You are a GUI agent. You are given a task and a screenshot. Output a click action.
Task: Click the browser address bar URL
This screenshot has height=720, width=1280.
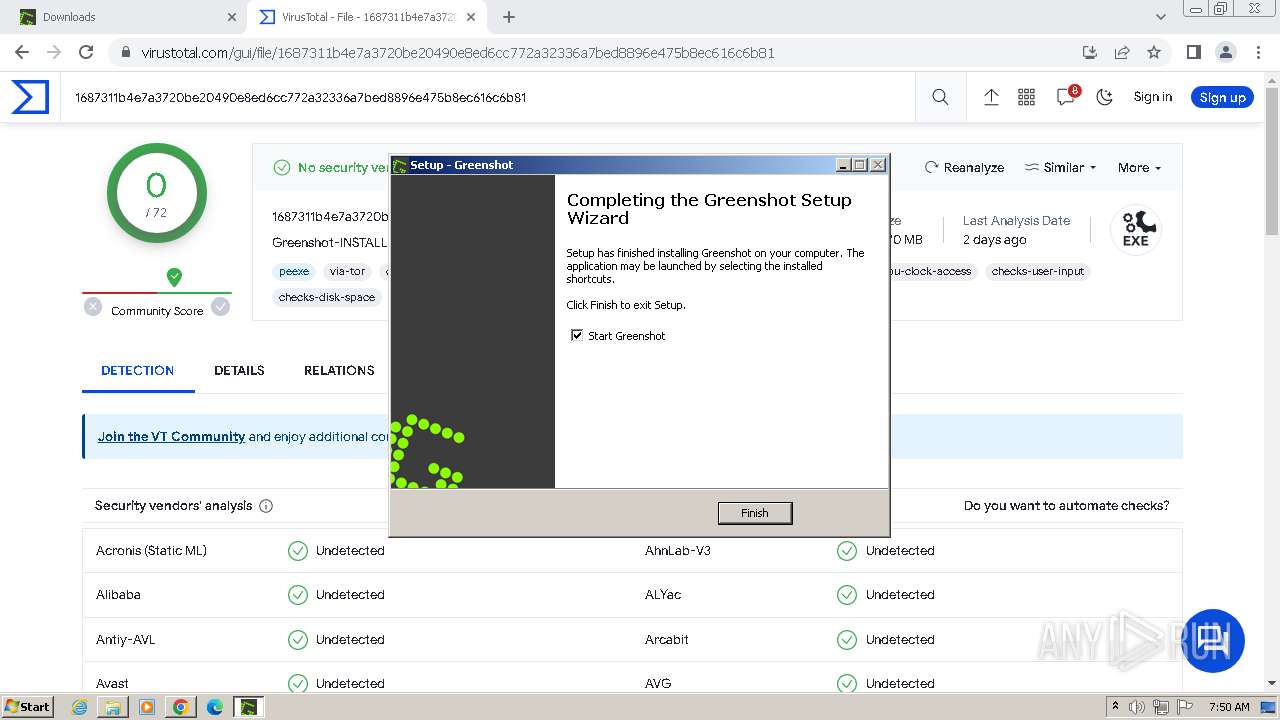[x=458, y=53]
